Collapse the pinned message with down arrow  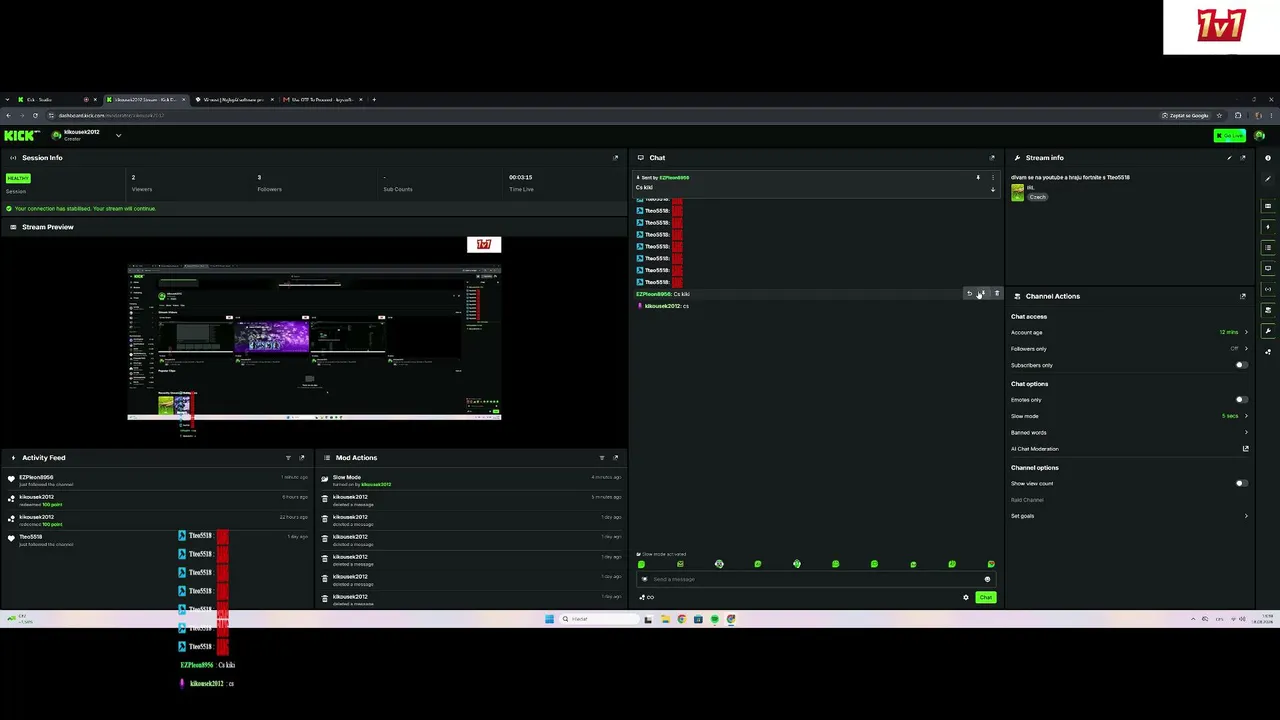(x=993, y=188)
